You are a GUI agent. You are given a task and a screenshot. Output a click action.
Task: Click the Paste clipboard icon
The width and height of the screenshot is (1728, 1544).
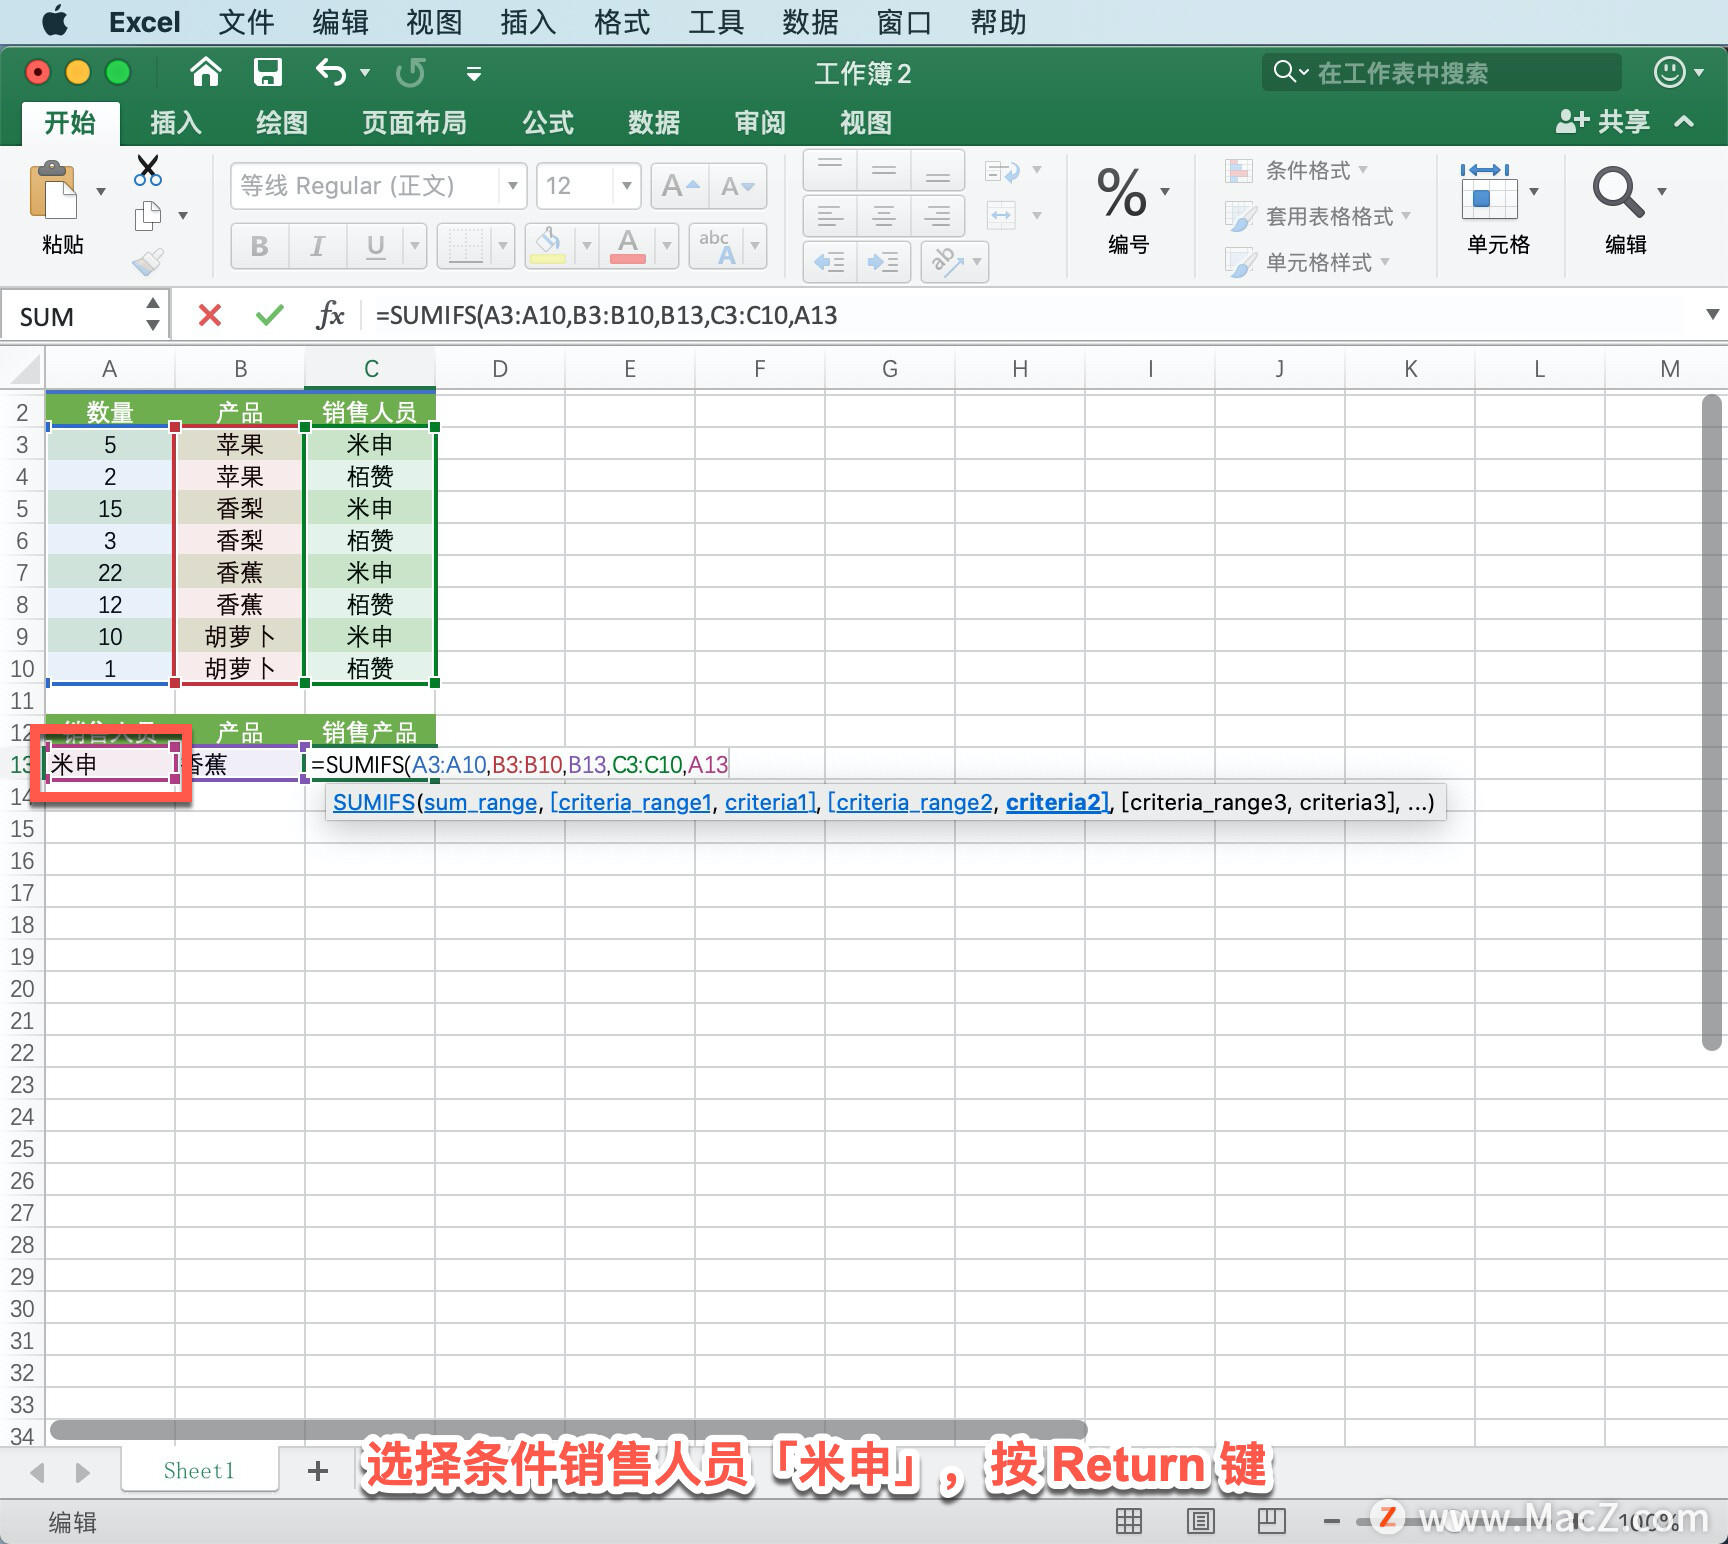point(54,190)
